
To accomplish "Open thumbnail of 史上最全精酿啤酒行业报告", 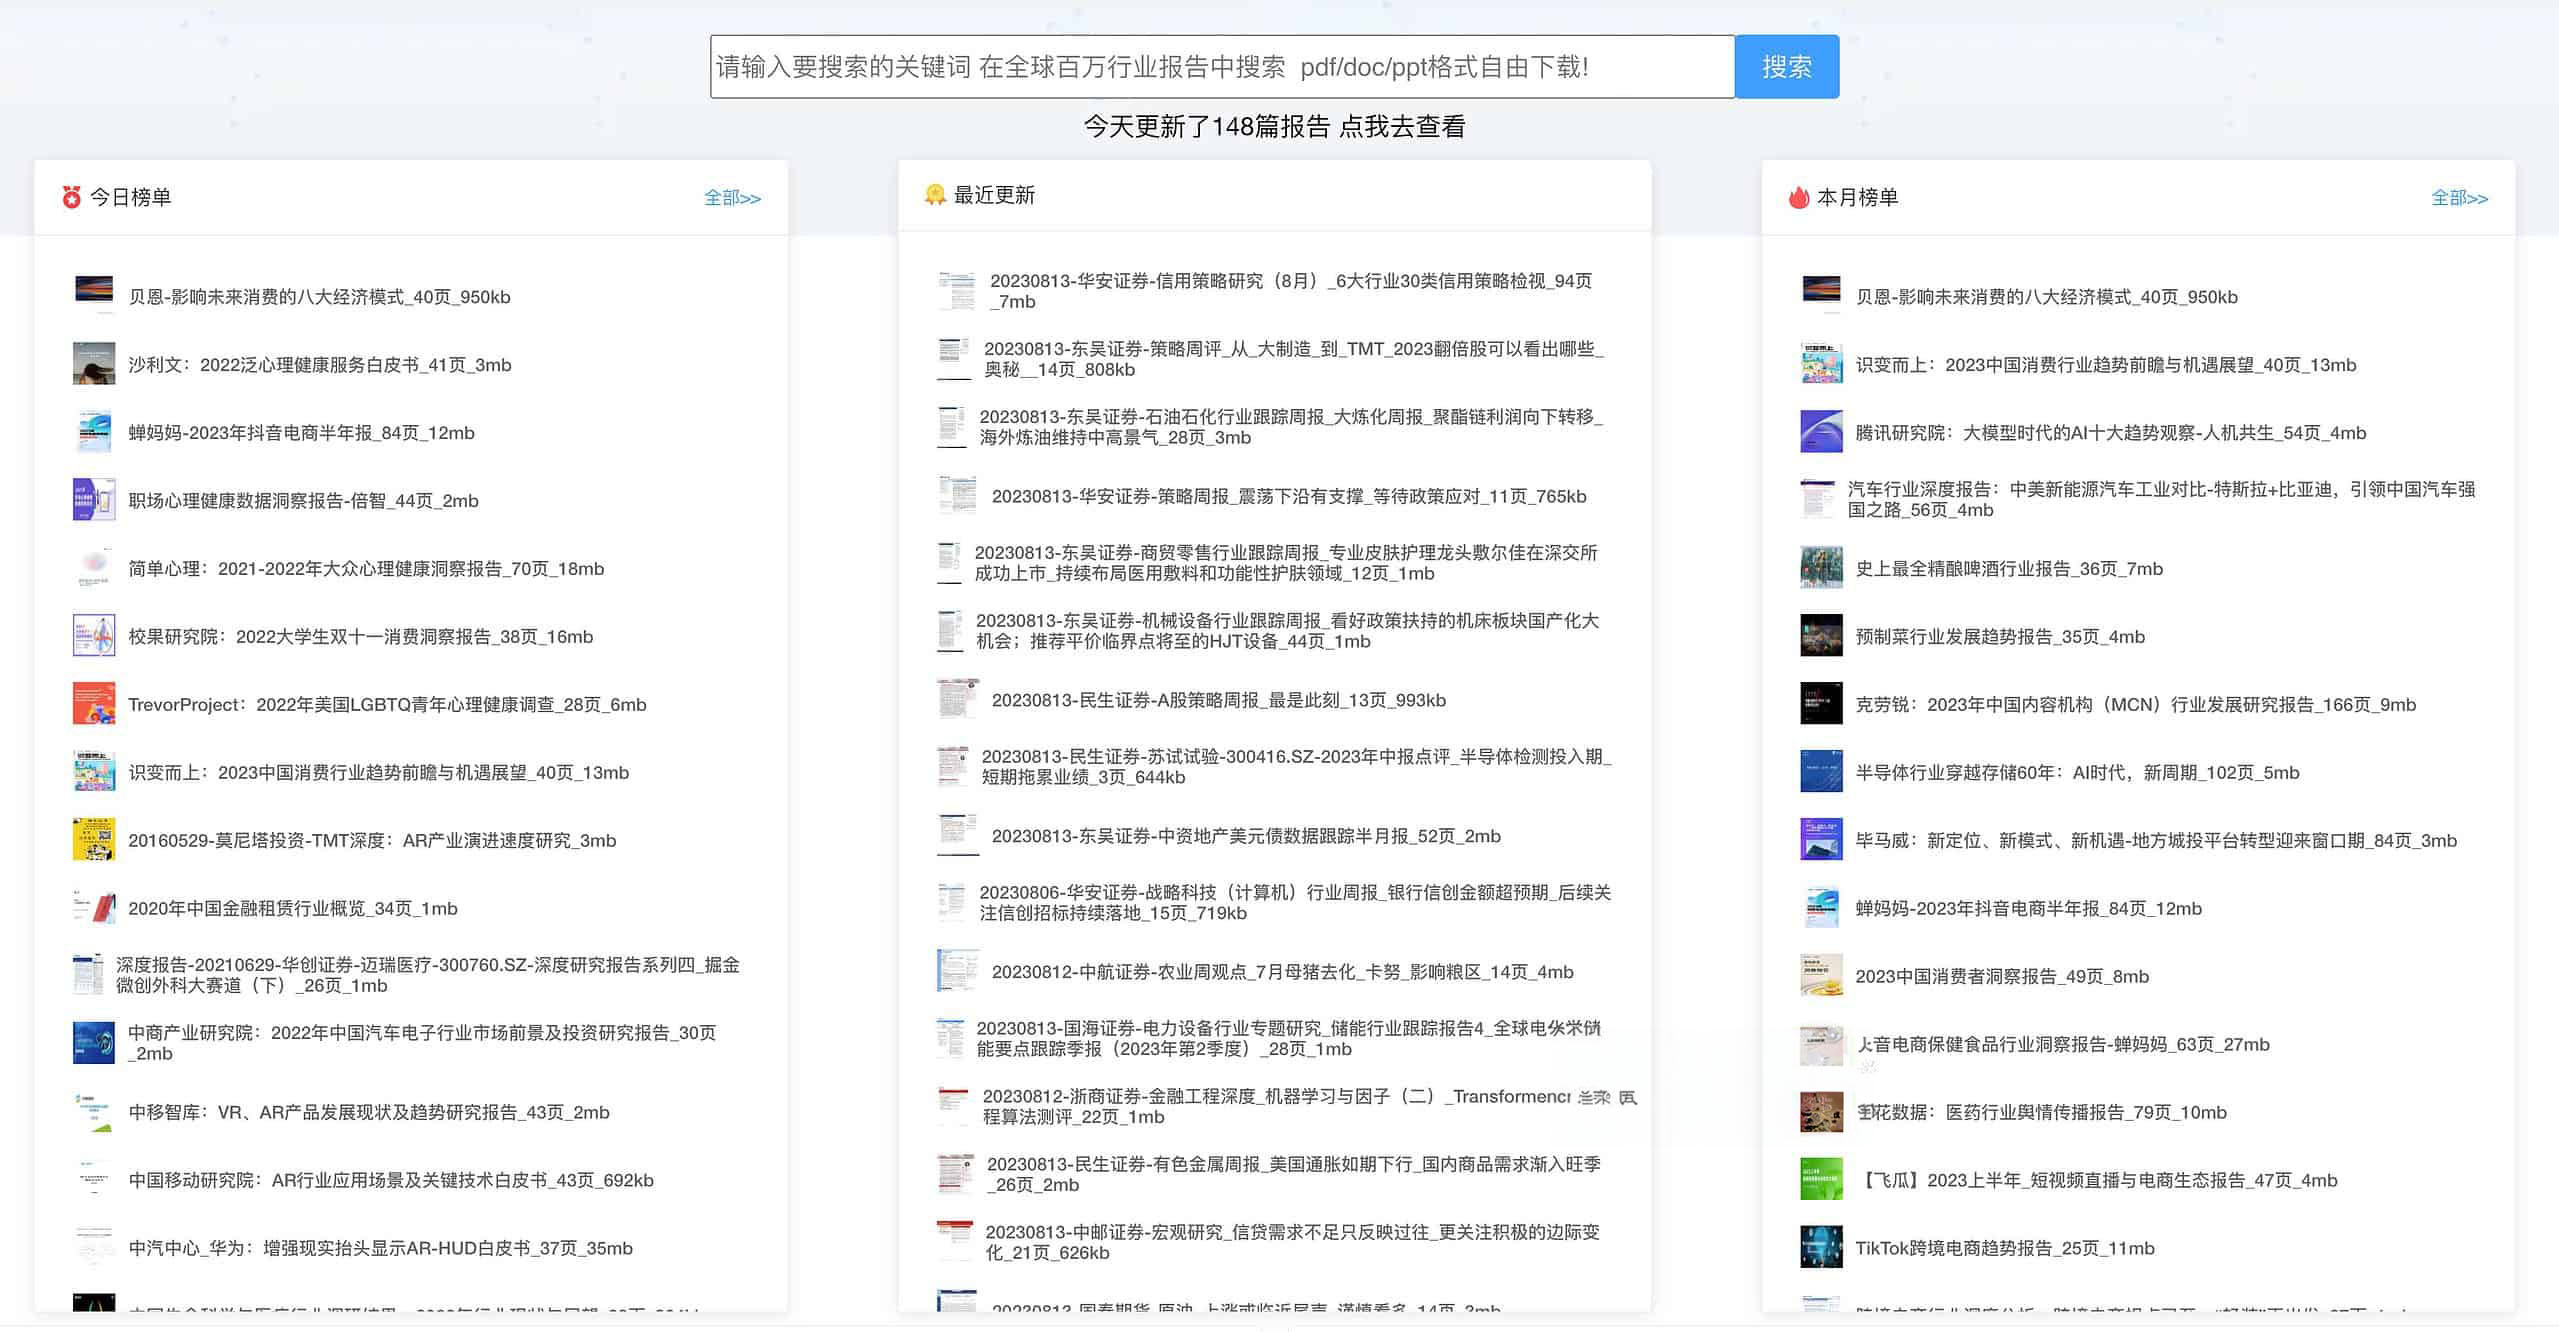I will [1821, 568].
